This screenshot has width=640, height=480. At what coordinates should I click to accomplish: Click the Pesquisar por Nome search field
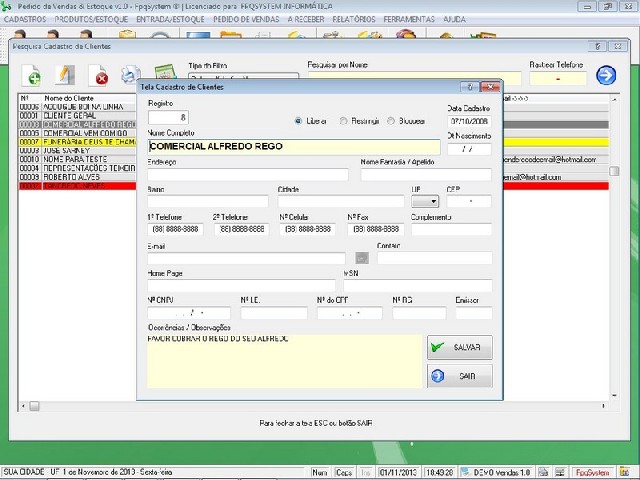point(414,78)
